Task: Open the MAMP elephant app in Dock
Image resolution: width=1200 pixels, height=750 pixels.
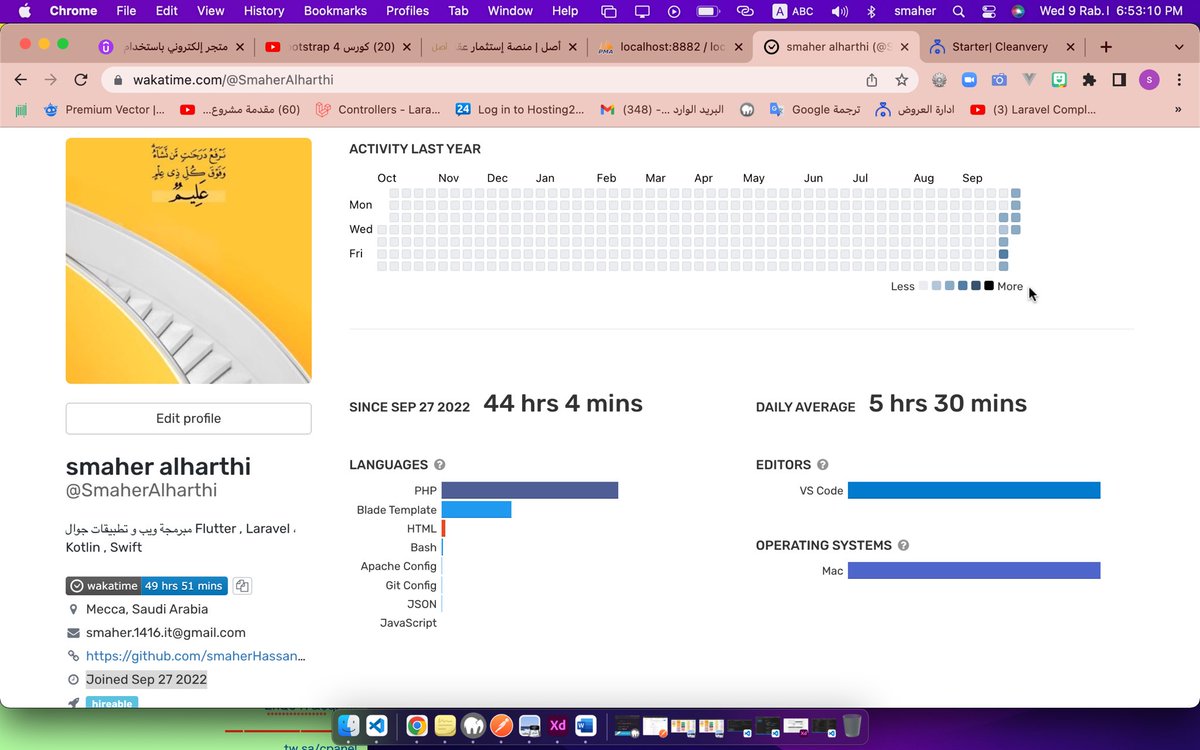Action: (x=474, y=726)
